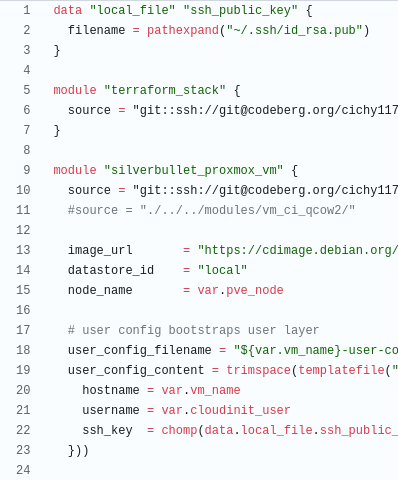Screen dimensions: 398x480
Task: Select line number 2 in gutter
Action: [27, 30]
